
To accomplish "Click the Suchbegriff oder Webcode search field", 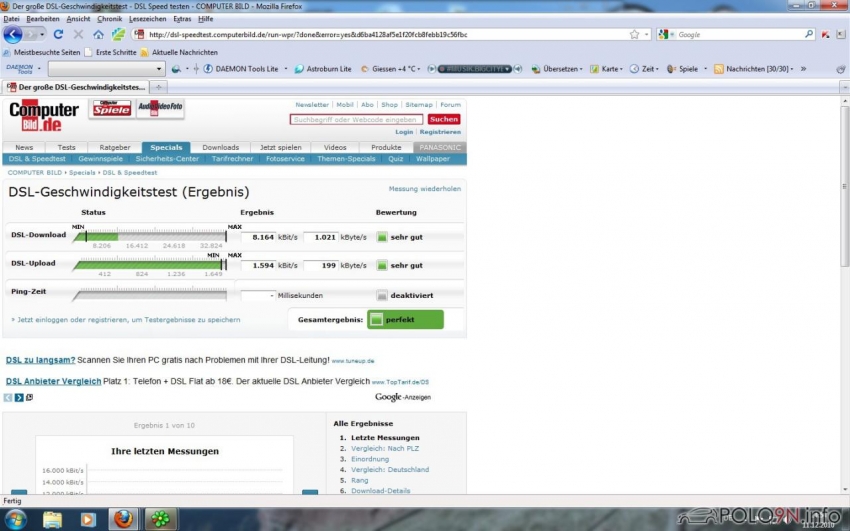I will [356, 119].
